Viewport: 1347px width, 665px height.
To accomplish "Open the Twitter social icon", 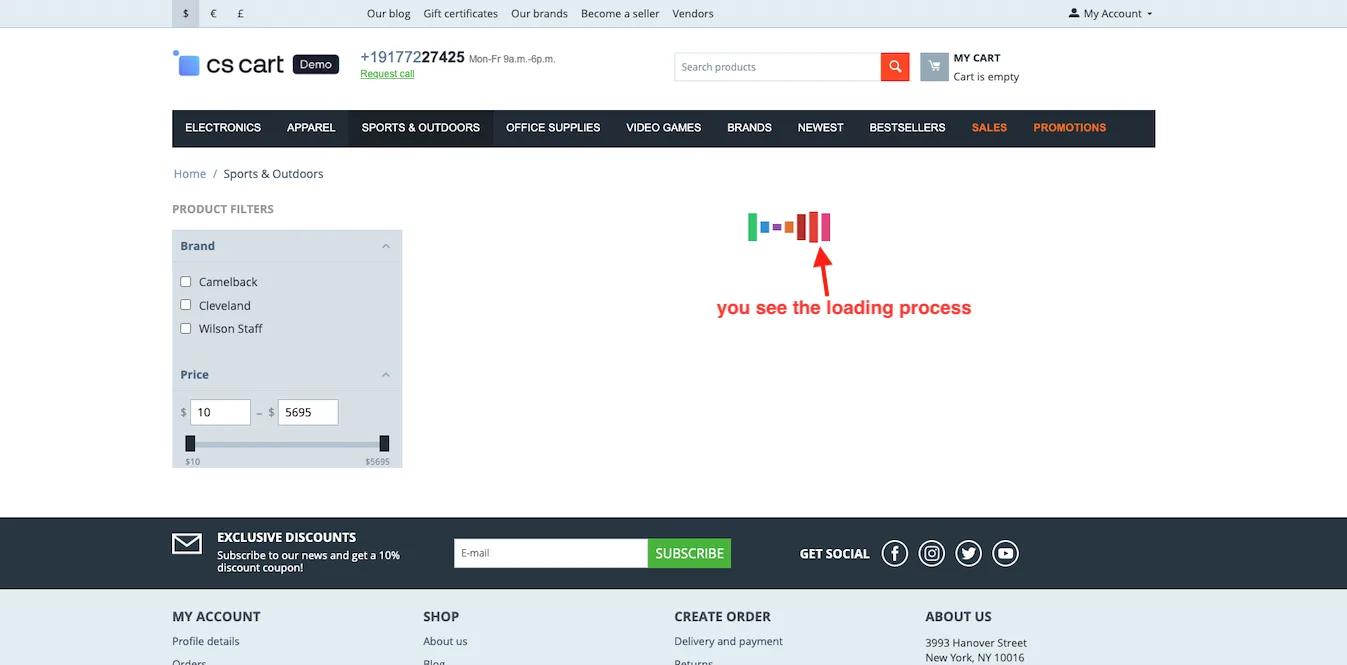I will pos(968,553).
